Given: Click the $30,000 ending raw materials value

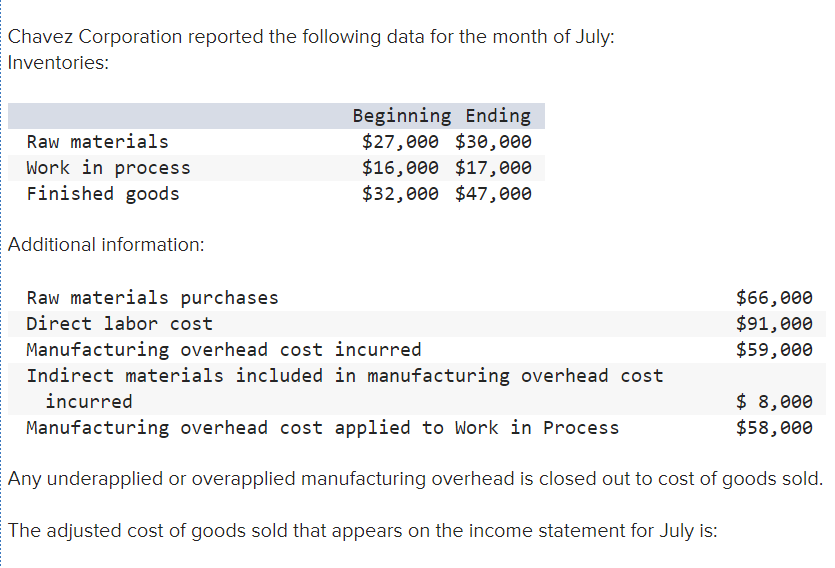Looking at the screenshot, I should (493, 142).
